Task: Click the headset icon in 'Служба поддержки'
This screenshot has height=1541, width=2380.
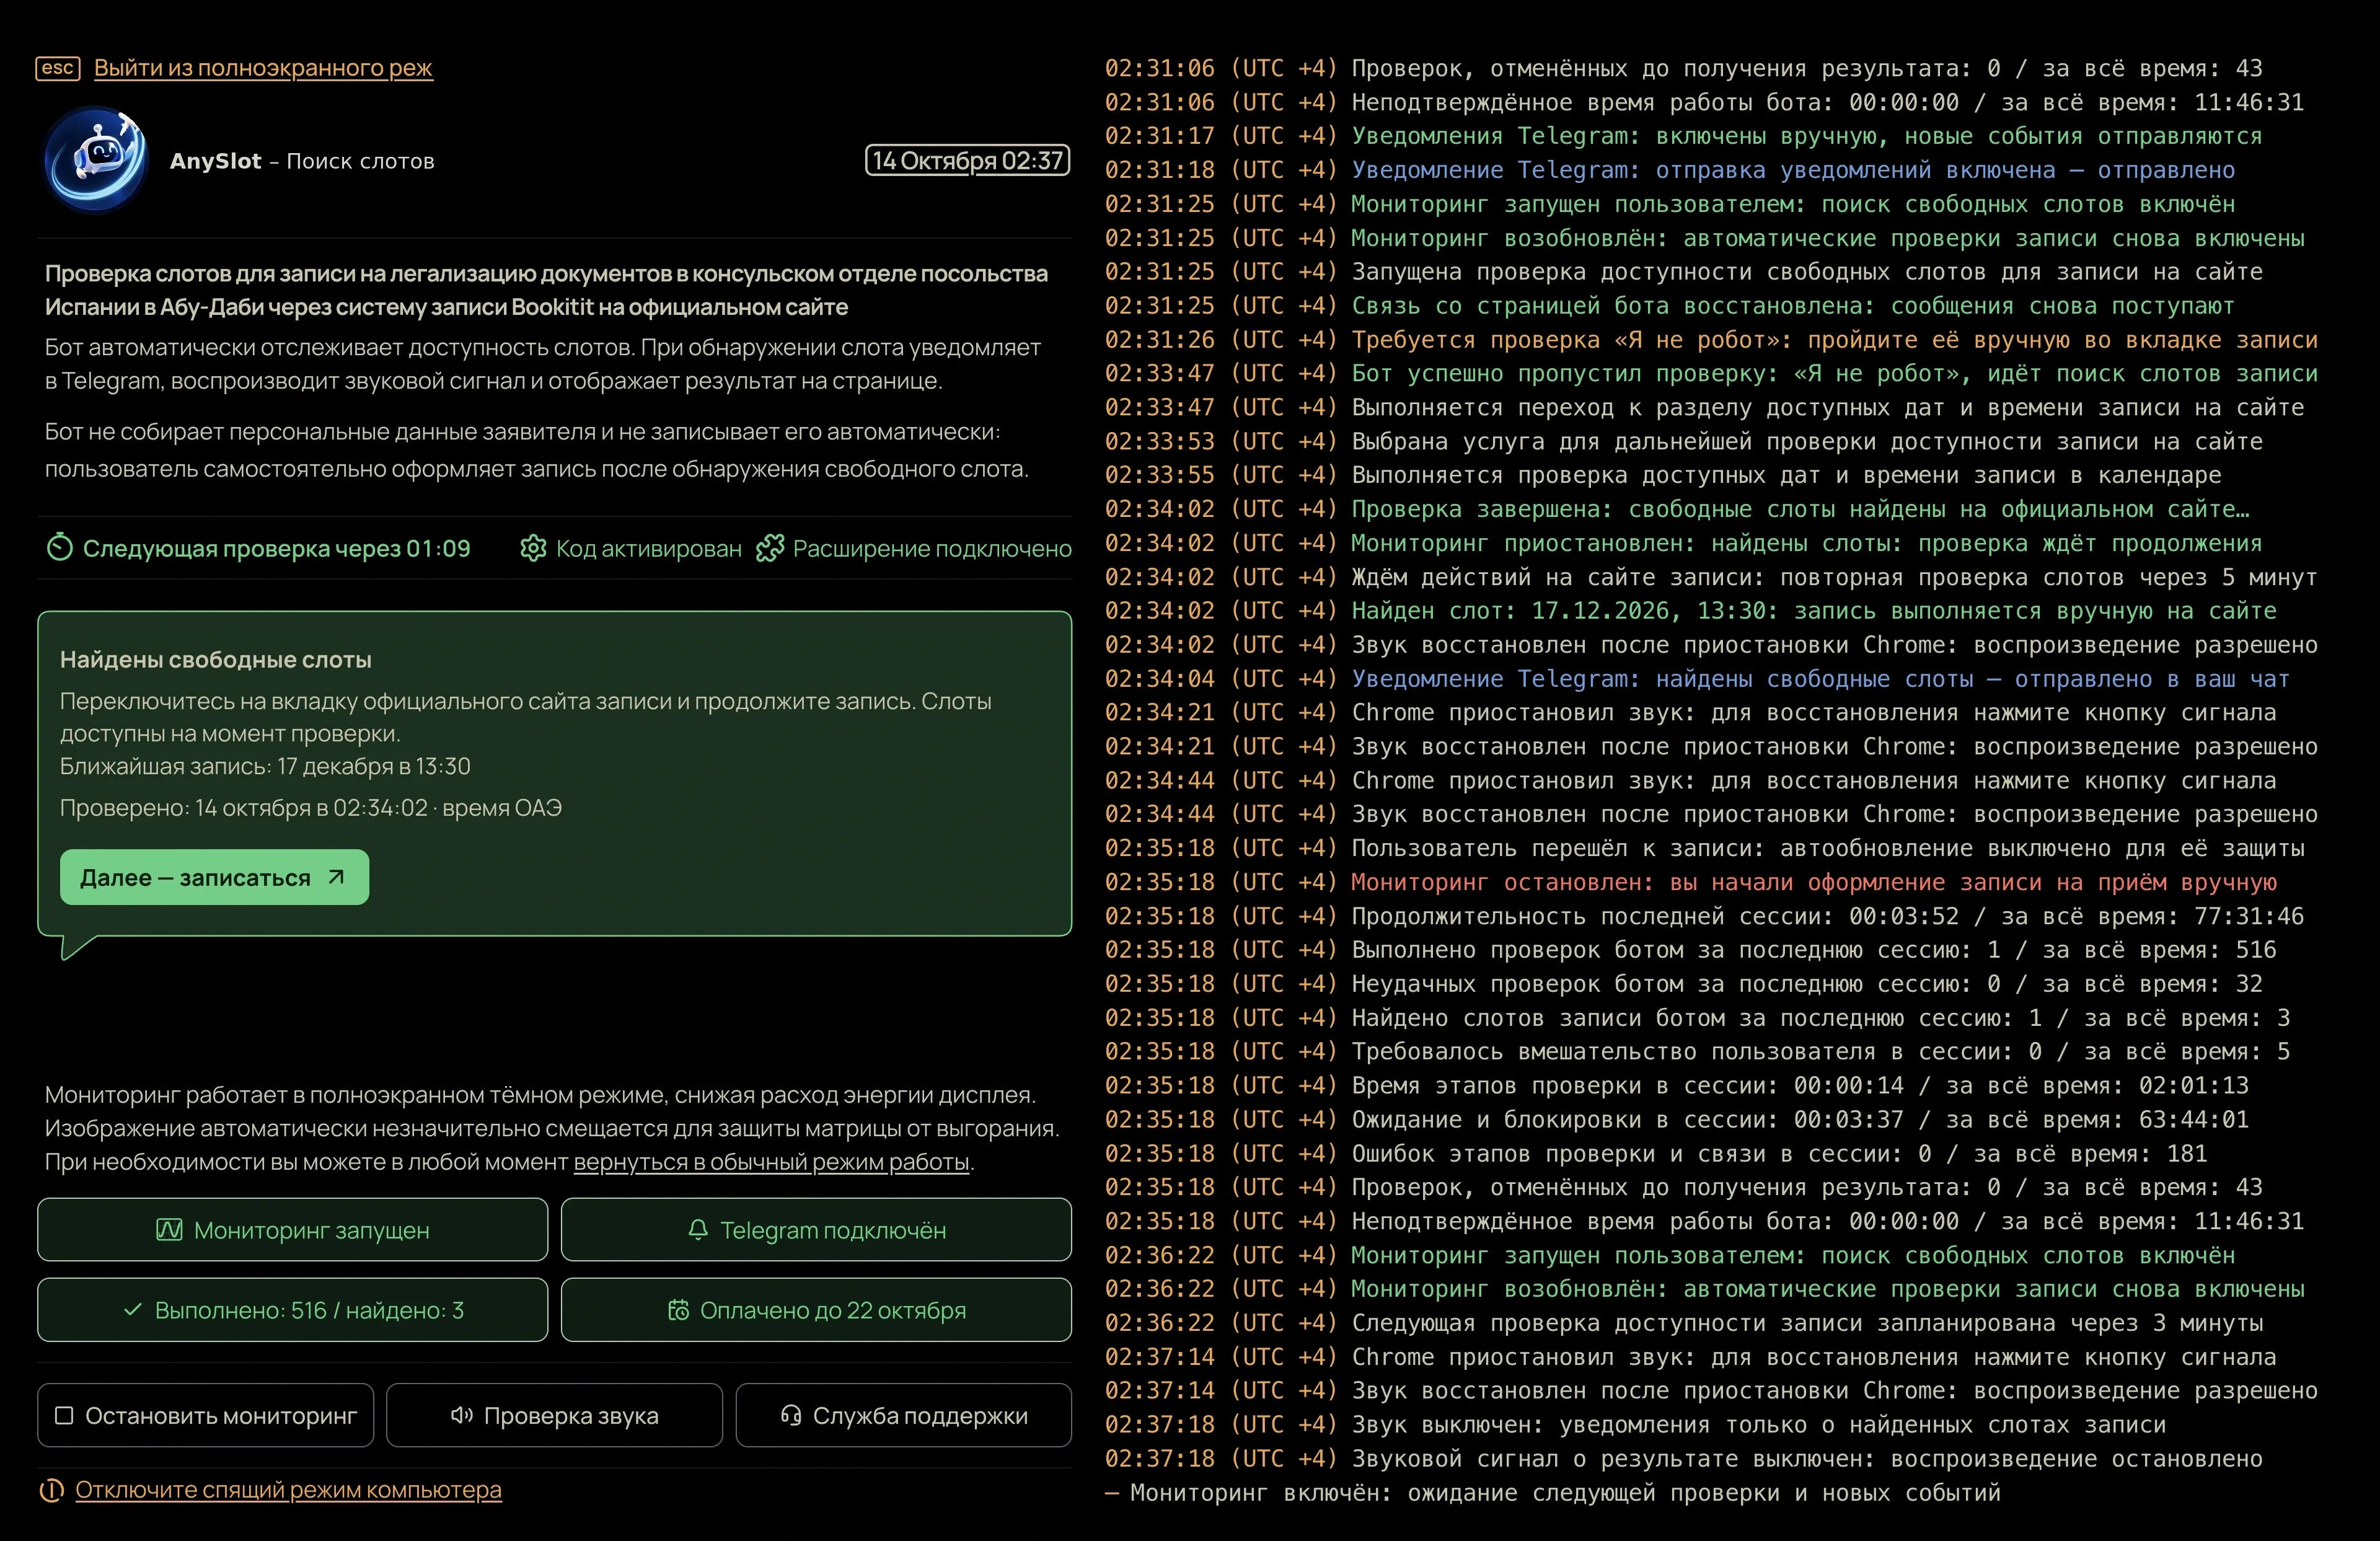Action: tap(790, 1415)
